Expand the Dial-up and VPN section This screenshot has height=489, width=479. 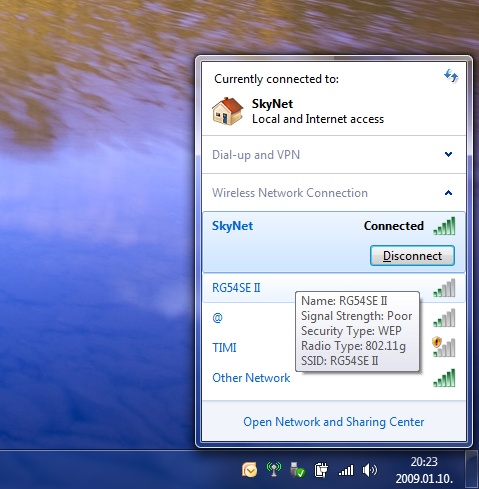pos(334,155)
